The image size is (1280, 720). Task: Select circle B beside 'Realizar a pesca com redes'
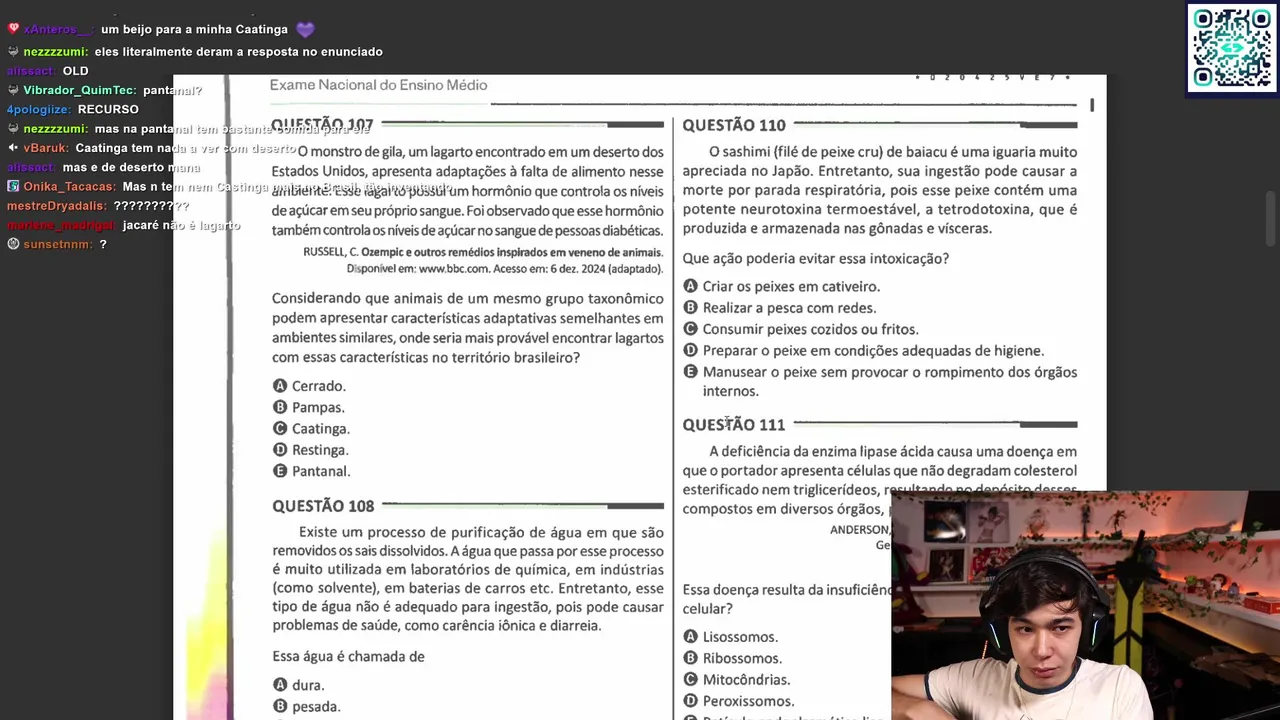coord(690,308)
